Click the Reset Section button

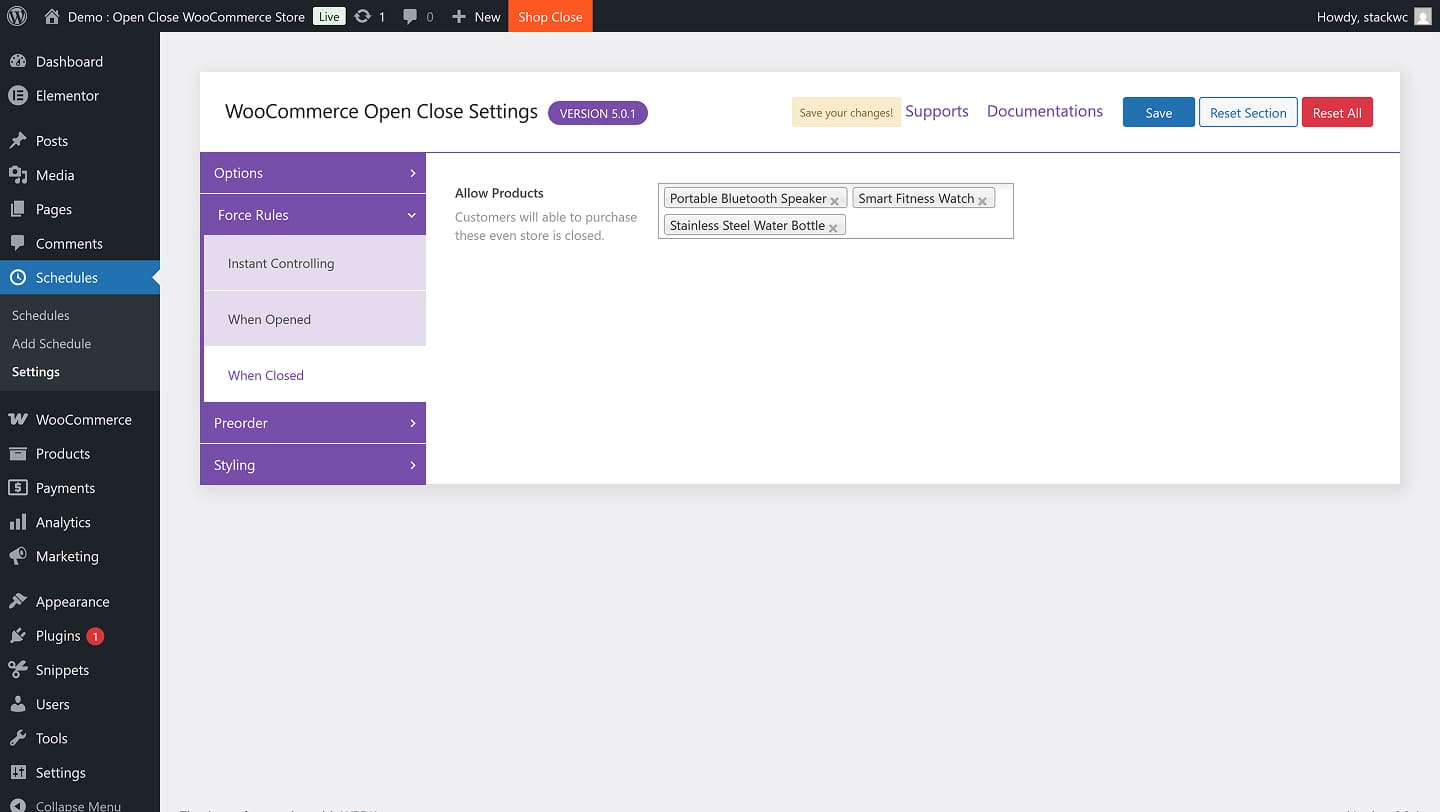1248,112
